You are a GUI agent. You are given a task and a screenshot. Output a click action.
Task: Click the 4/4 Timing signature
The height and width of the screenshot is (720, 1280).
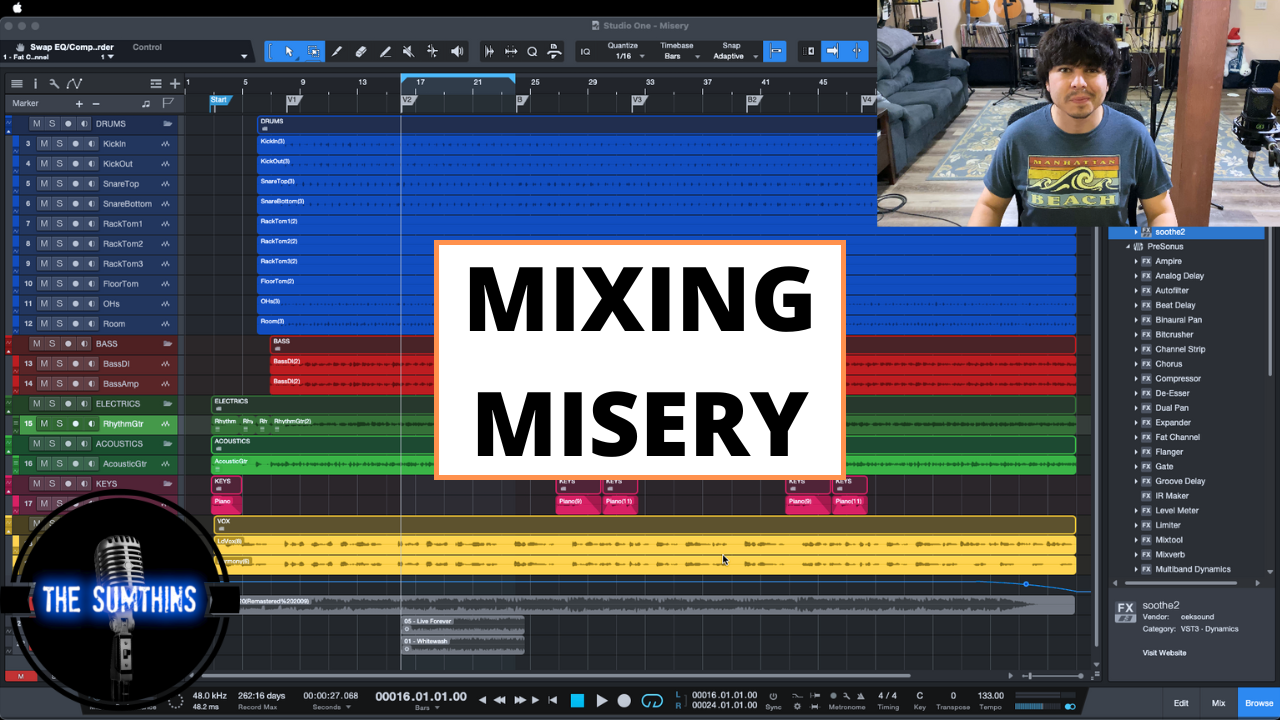887,696
